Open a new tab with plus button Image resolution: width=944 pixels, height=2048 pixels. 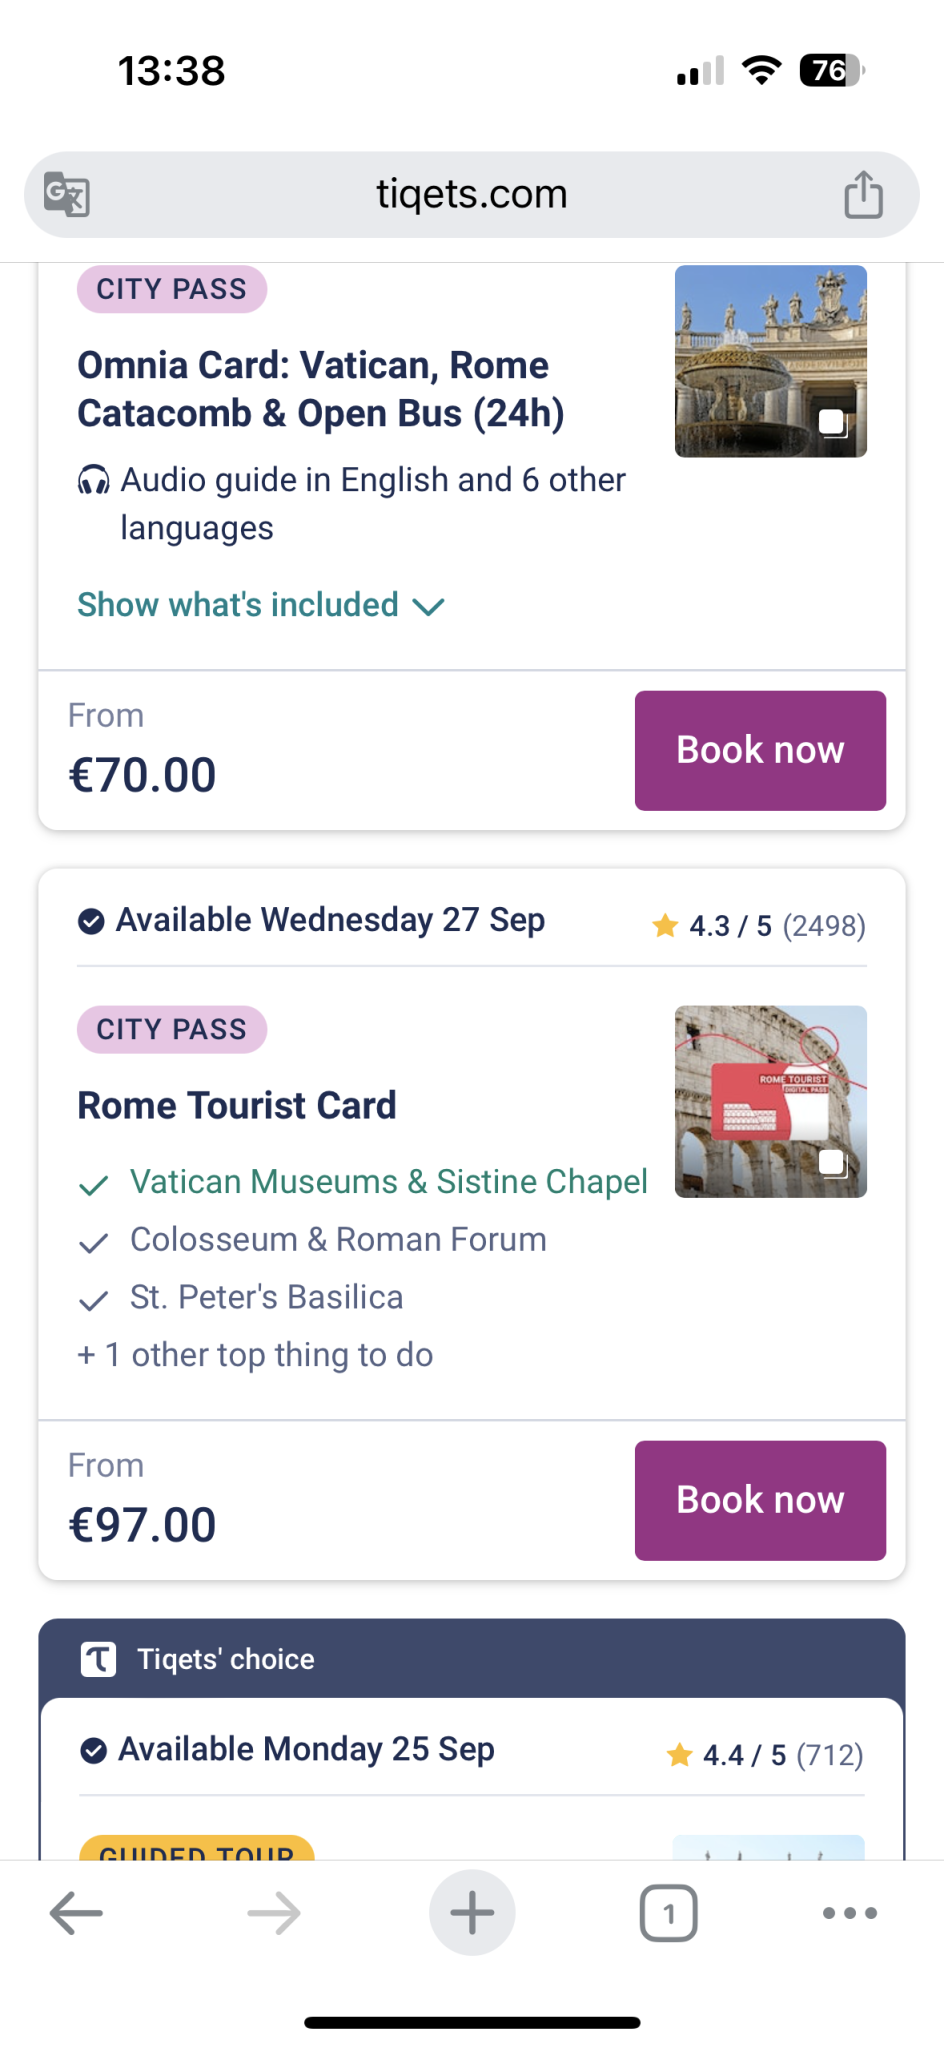472,1913
